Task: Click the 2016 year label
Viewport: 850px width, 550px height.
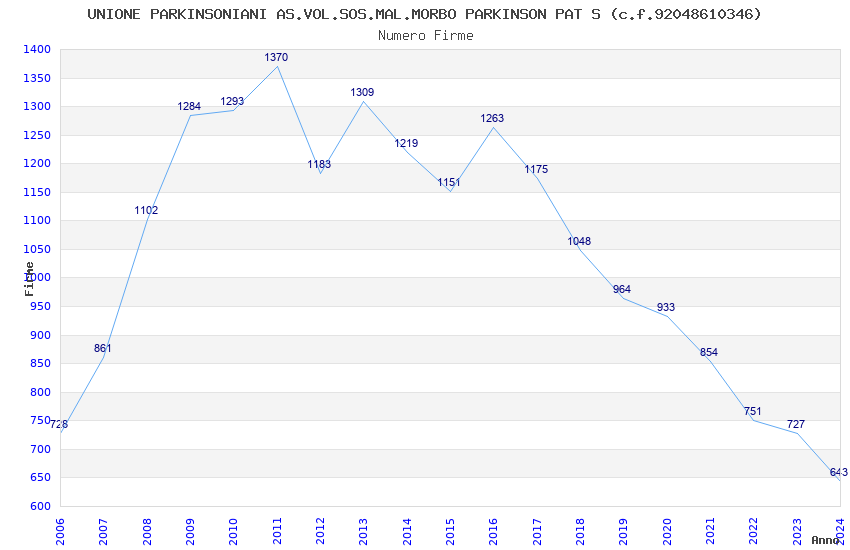Action: click(x=493, y=532)
